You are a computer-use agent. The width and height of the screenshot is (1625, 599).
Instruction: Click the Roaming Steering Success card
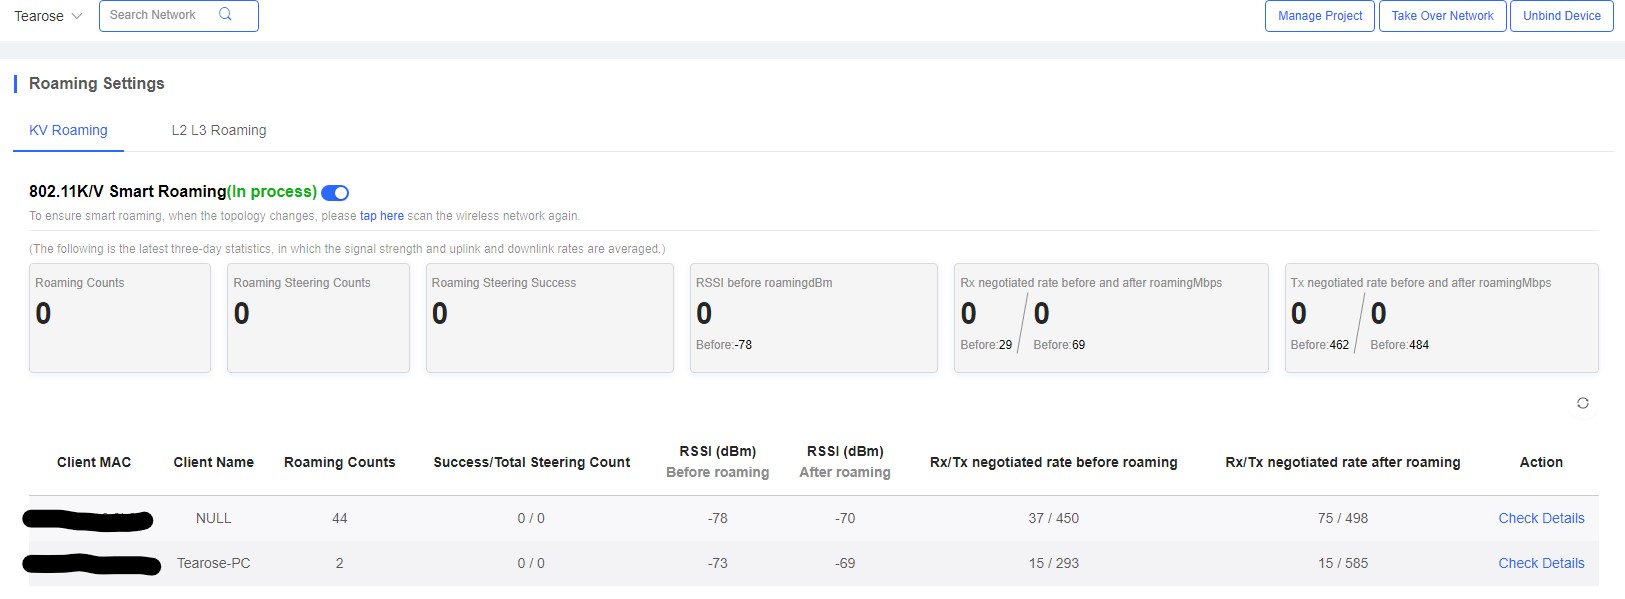point(549,318)
